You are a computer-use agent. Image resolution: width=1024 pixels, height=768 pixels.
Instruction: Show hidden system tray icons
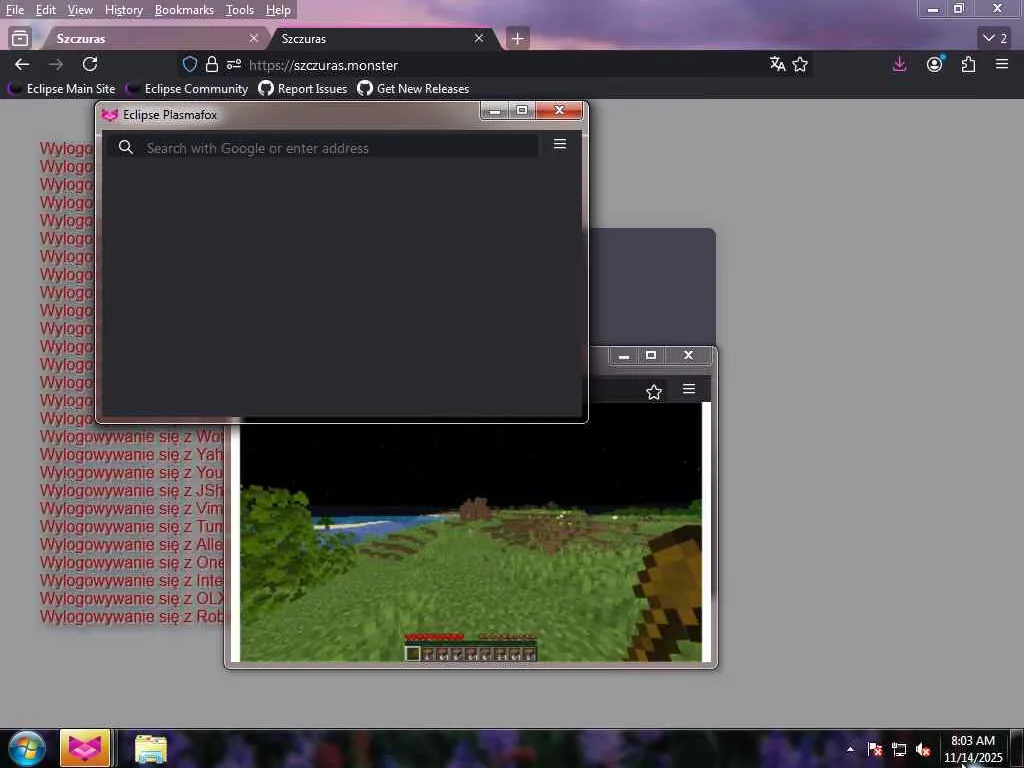(x=850, y=749)
